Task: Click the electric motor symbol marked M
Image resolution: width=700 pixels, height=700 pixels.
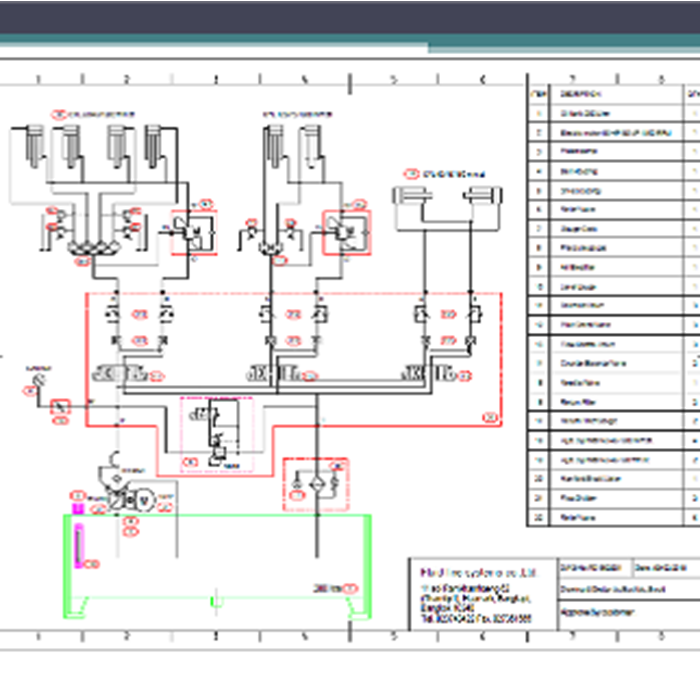Action: (x=144, y=500)
